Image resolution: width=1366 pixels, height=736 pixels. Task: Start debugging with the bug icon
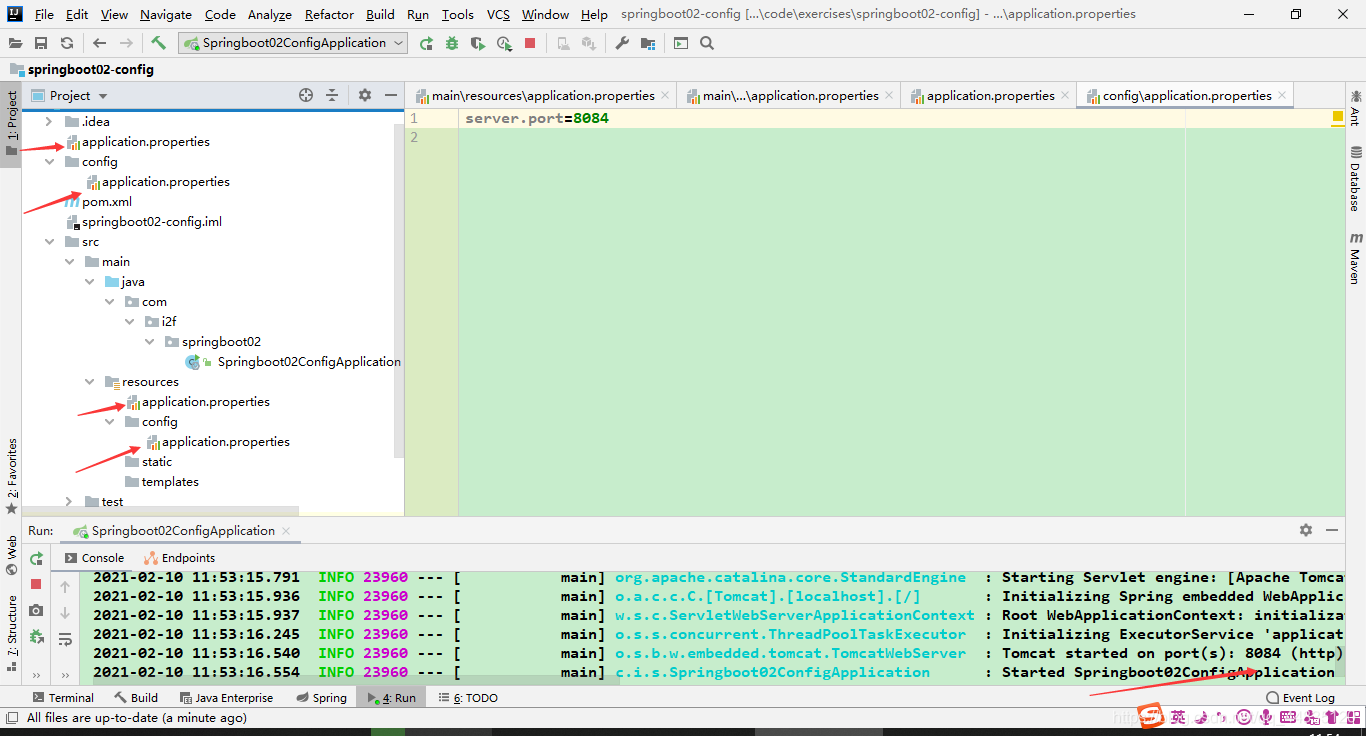[x=452, y=43]
